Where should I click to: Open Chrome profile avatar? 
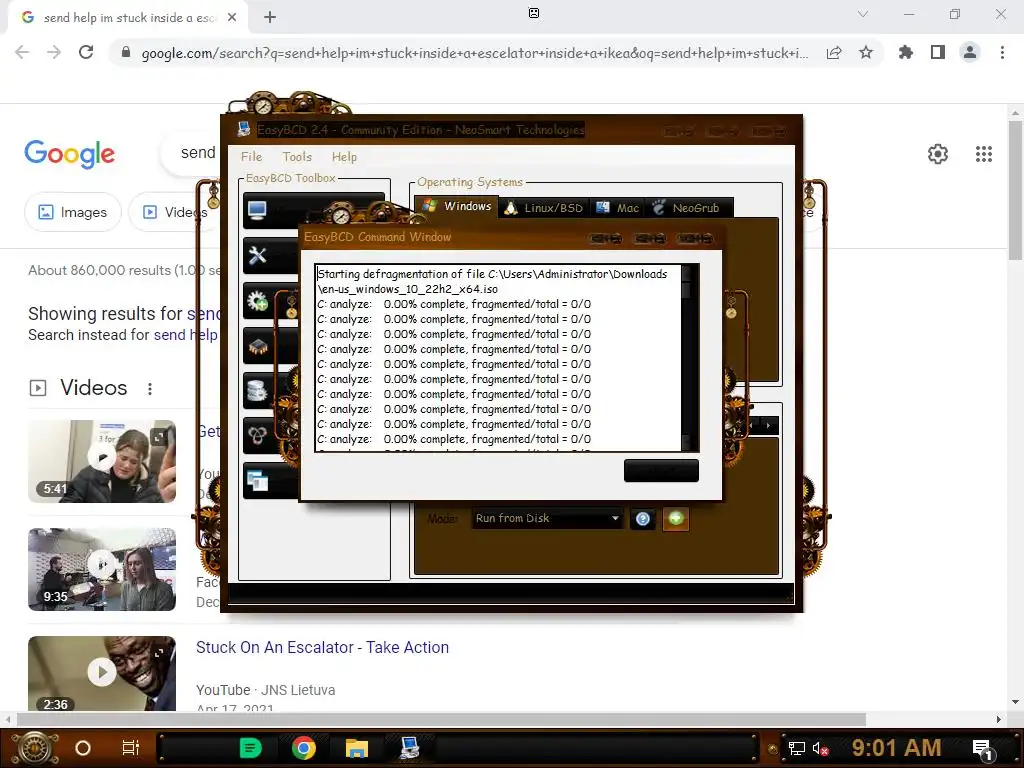pyautogui.click(x=970, y=52)
